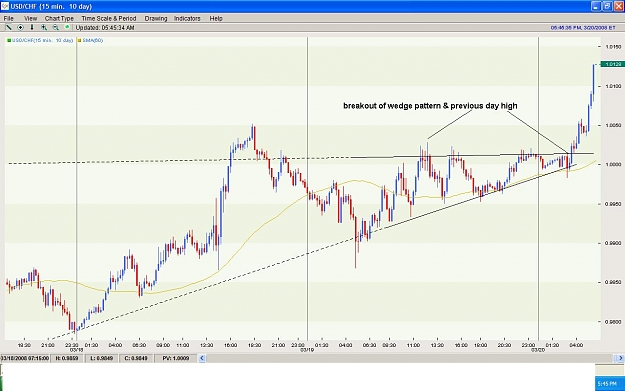Click the L: 0.9849 status field
Viewport: 625px width, 391px height.
click(x=101, y=358)
